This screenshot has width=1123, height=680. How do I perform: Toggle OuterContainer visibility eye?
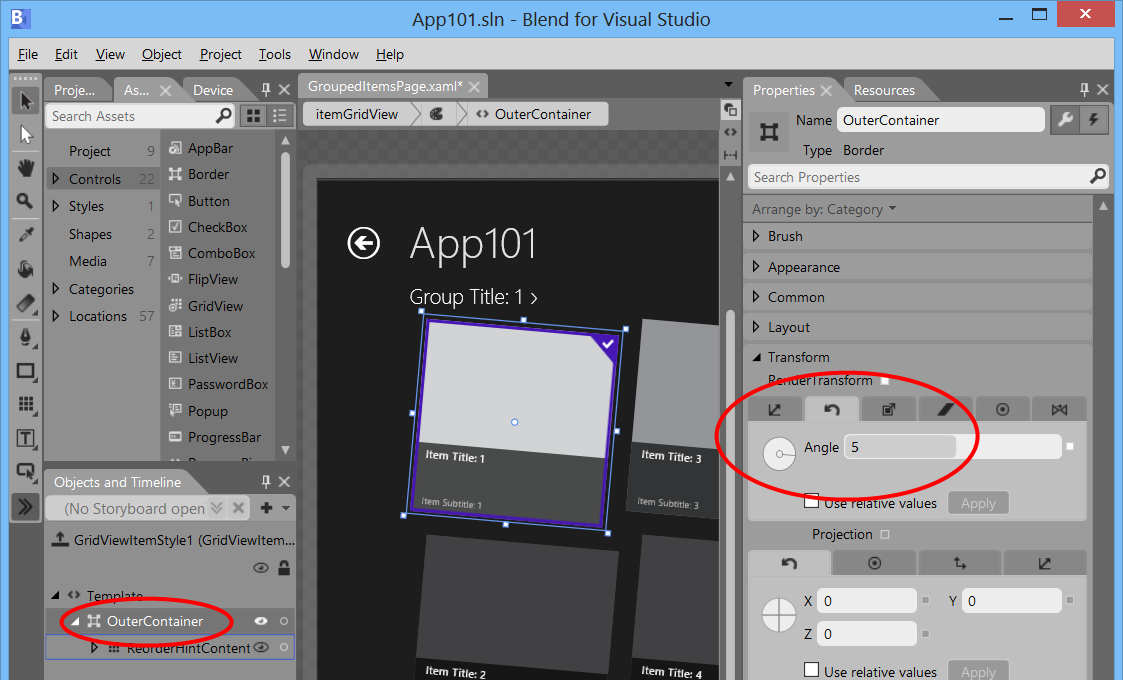pyautogui.click(x=261, y=621)
